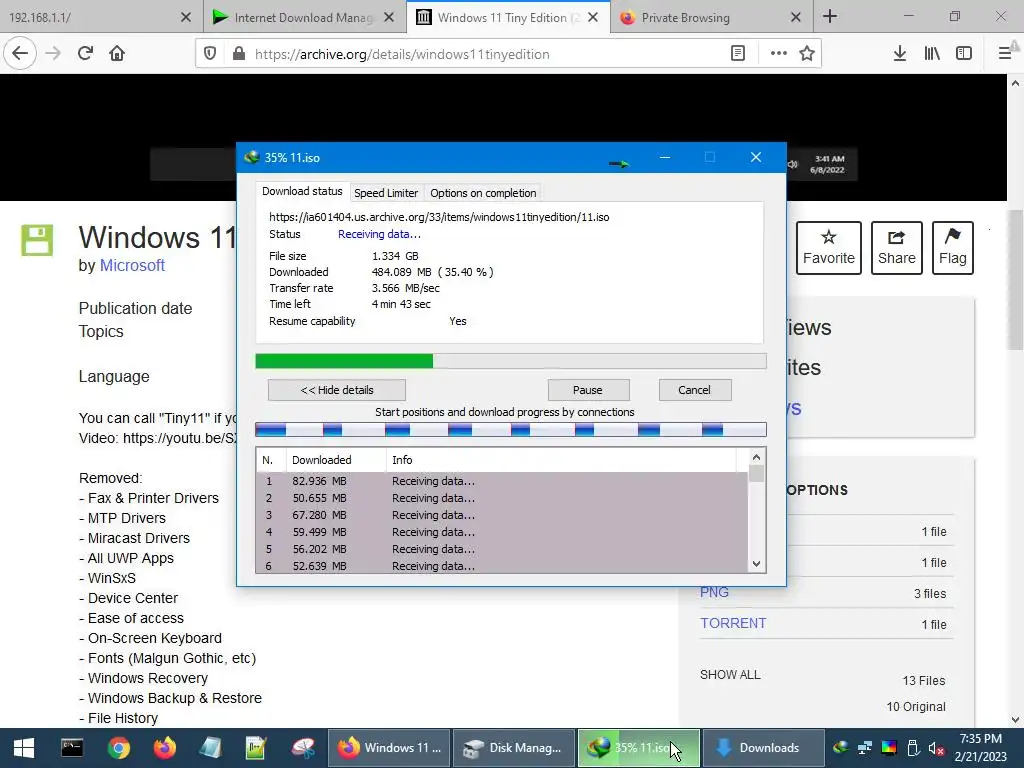Open the PNG download option

point(714,592)
